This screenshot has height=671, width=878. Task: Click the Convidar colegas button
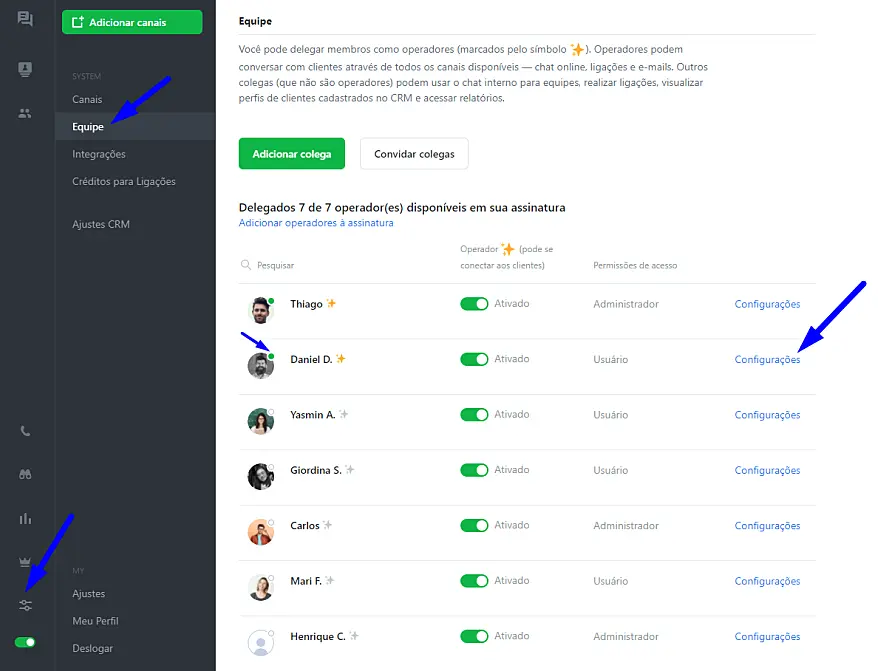pyautogui.click(x=414, y=153)
